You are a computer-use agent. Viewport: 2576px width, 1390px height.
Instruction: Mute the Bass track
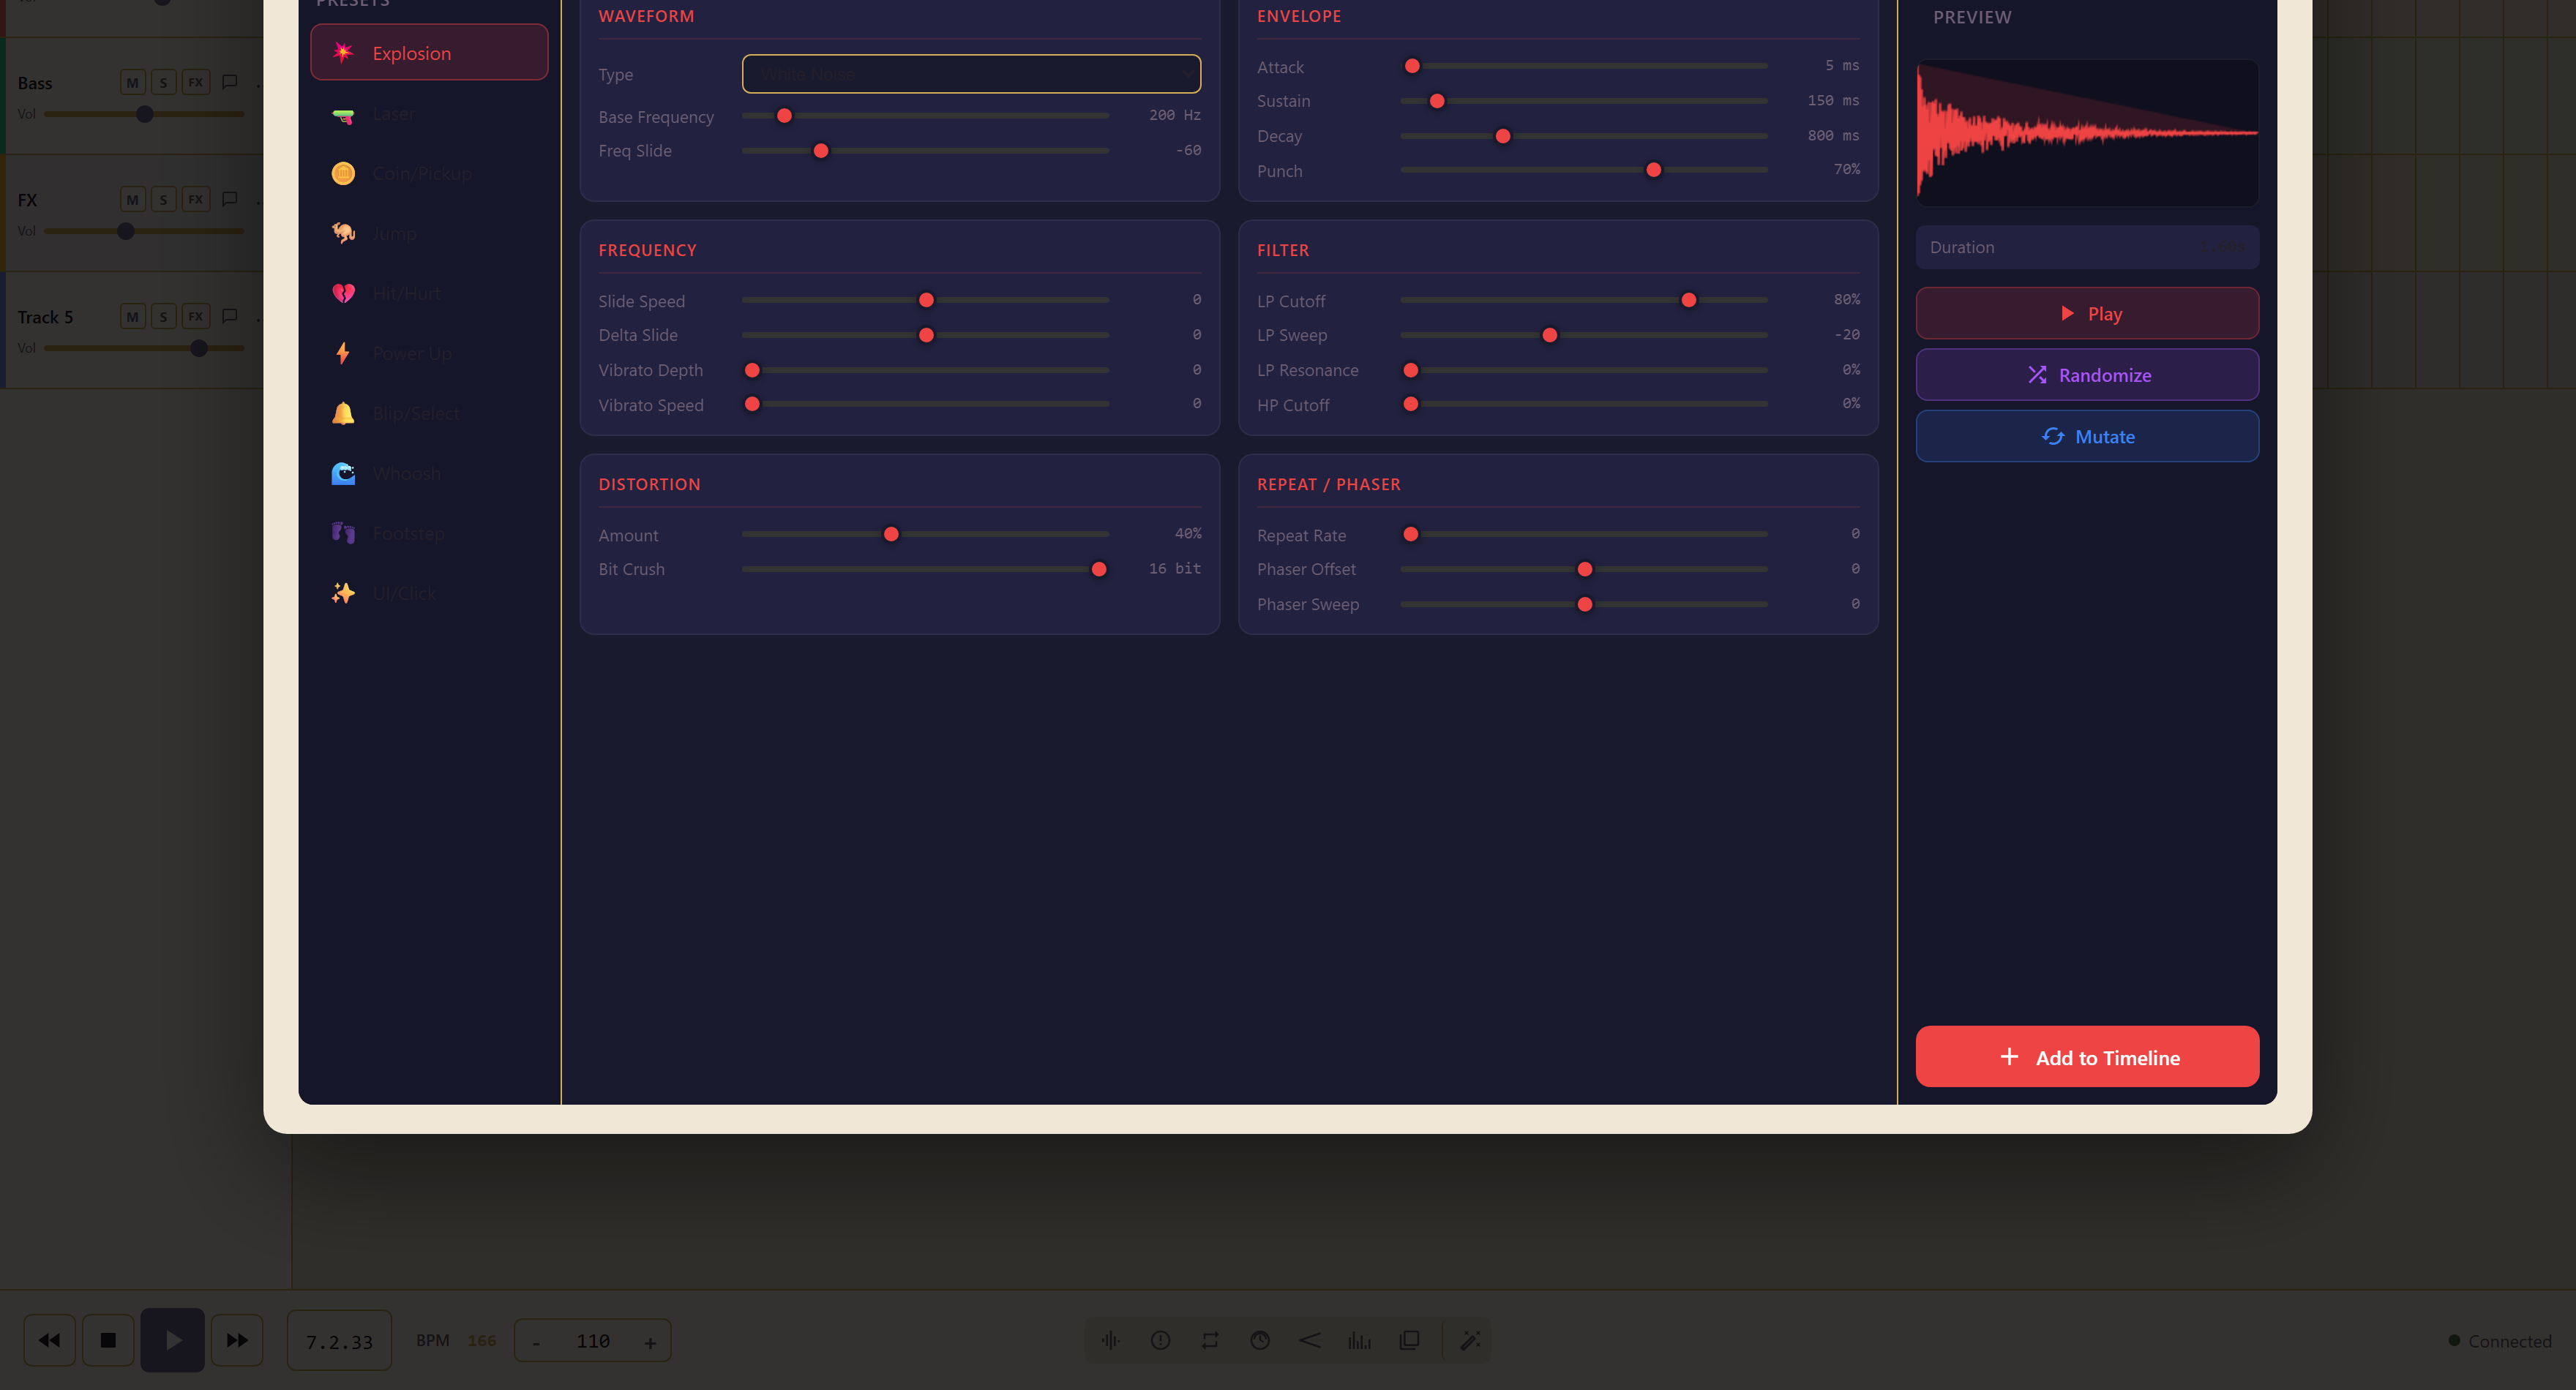pyautogui.click(x=132, y=82)
